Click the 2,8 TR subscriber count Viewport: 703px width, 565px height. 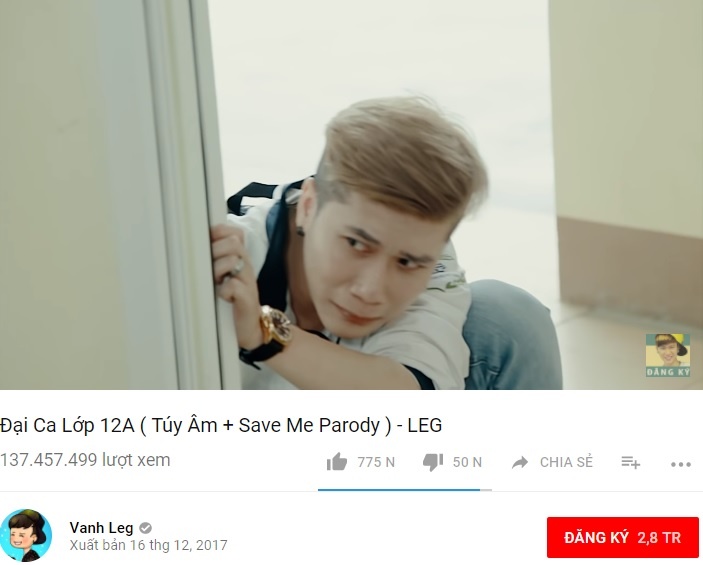[x=659, y=538]
